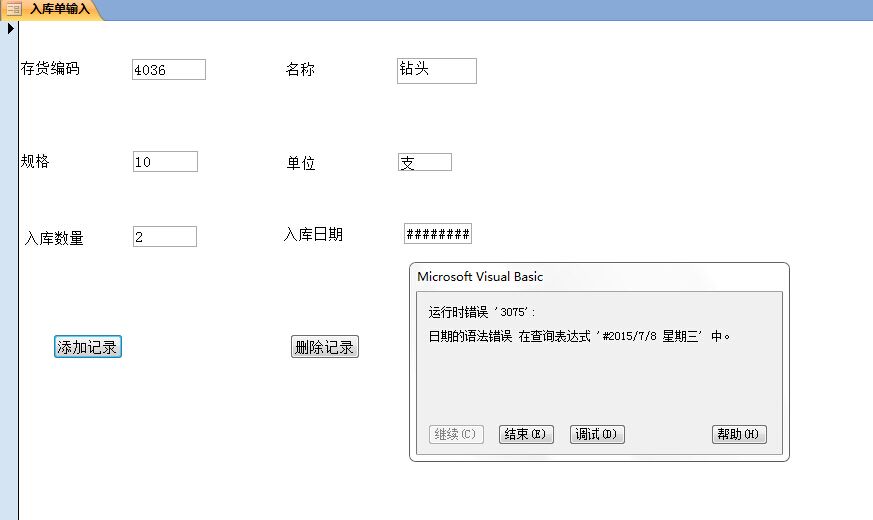The height and width of the screenshot is (520, 873).
Task: Click the 入库单输入 form tab
Action: point(51,9)
